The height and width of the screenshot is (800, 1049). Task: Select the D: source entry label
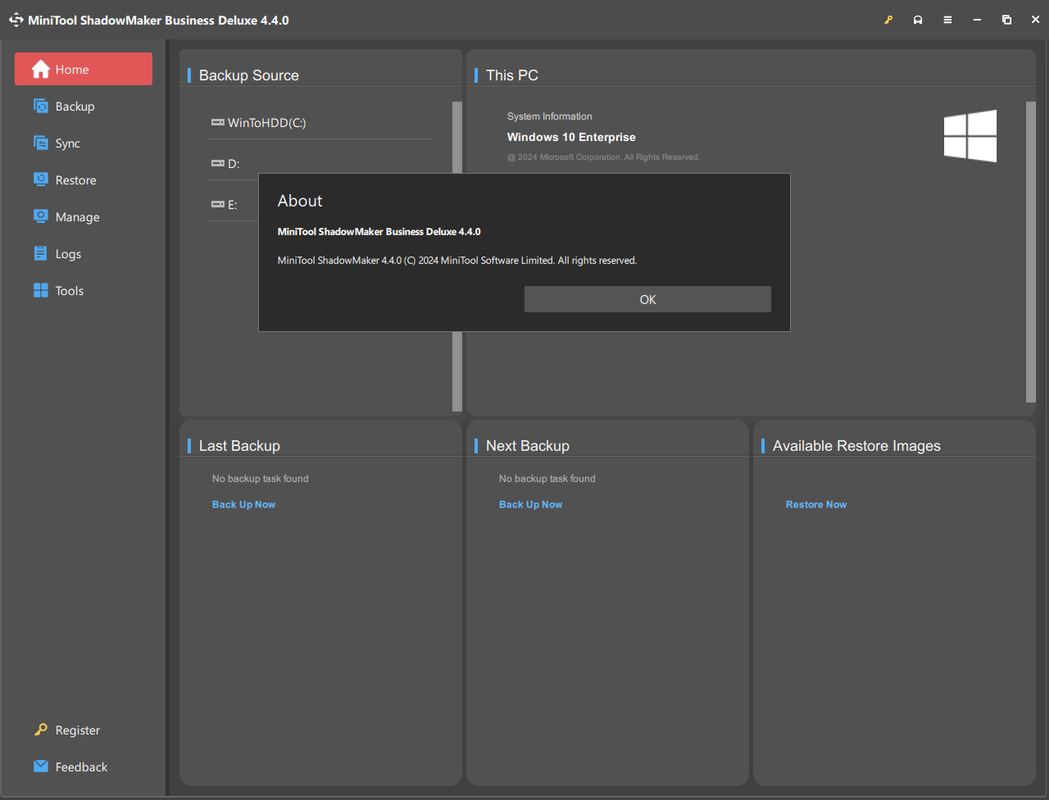[233, 164]
